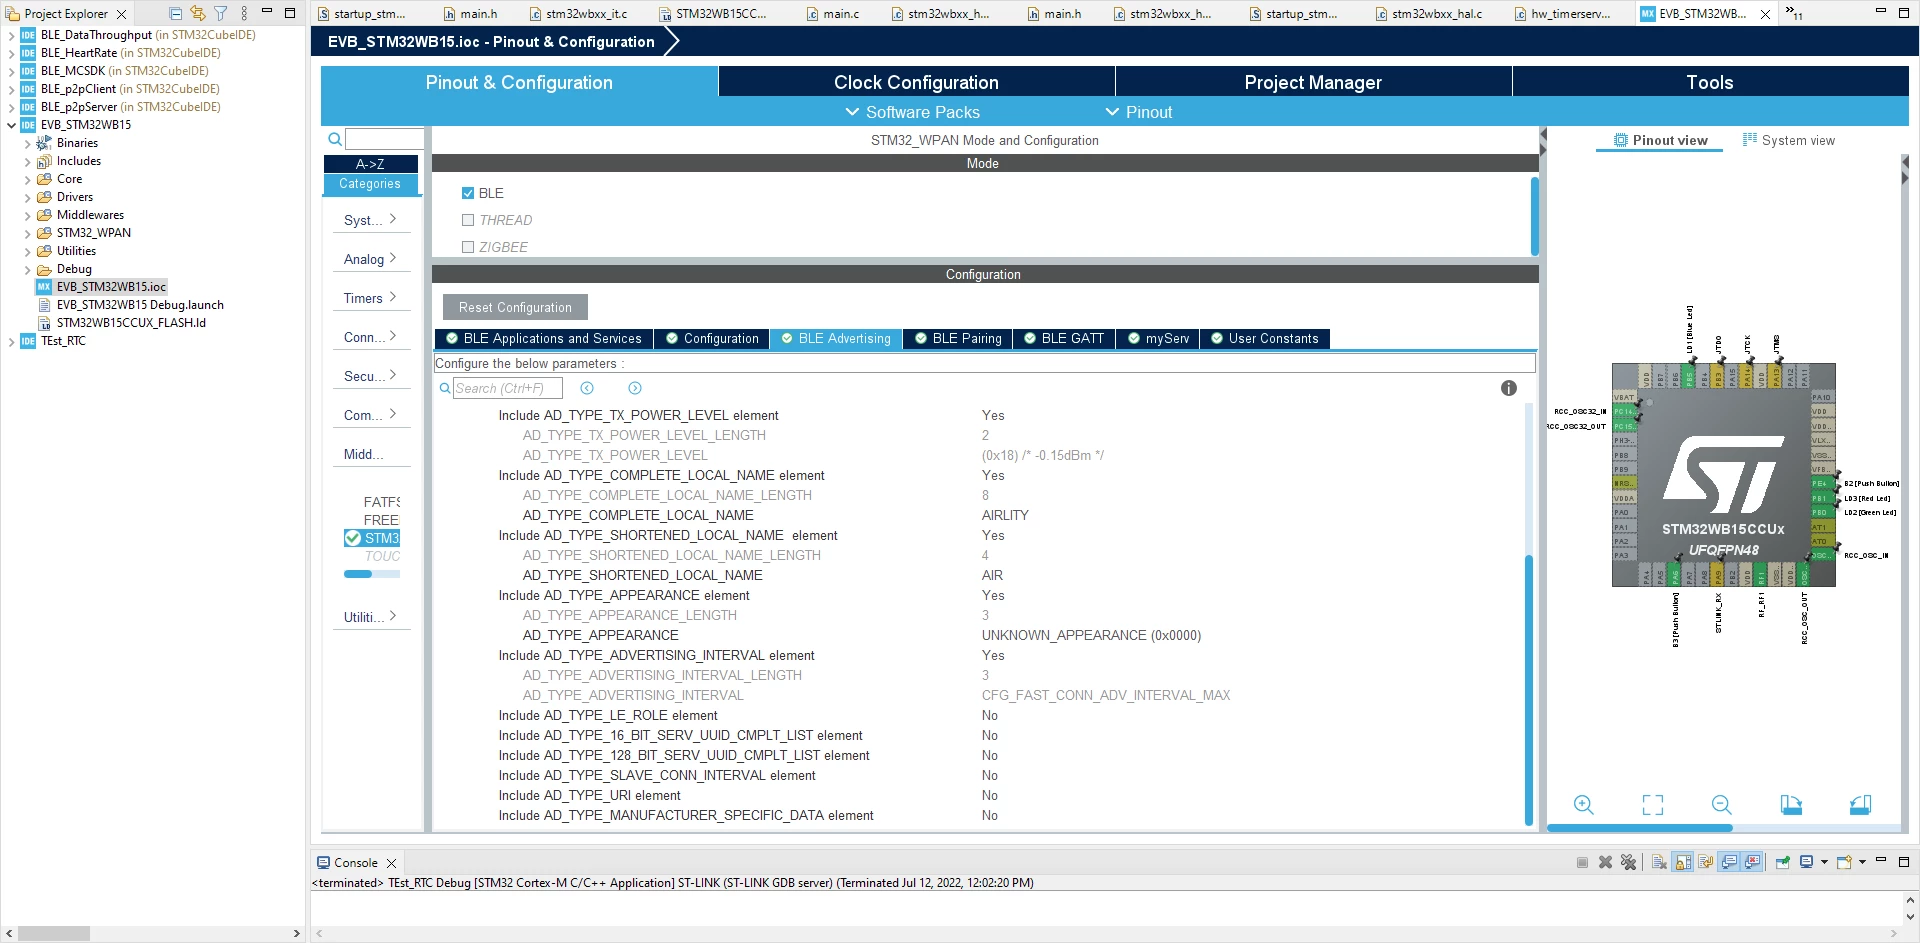Remove all terminated launches in Console

coord(1628,862)
